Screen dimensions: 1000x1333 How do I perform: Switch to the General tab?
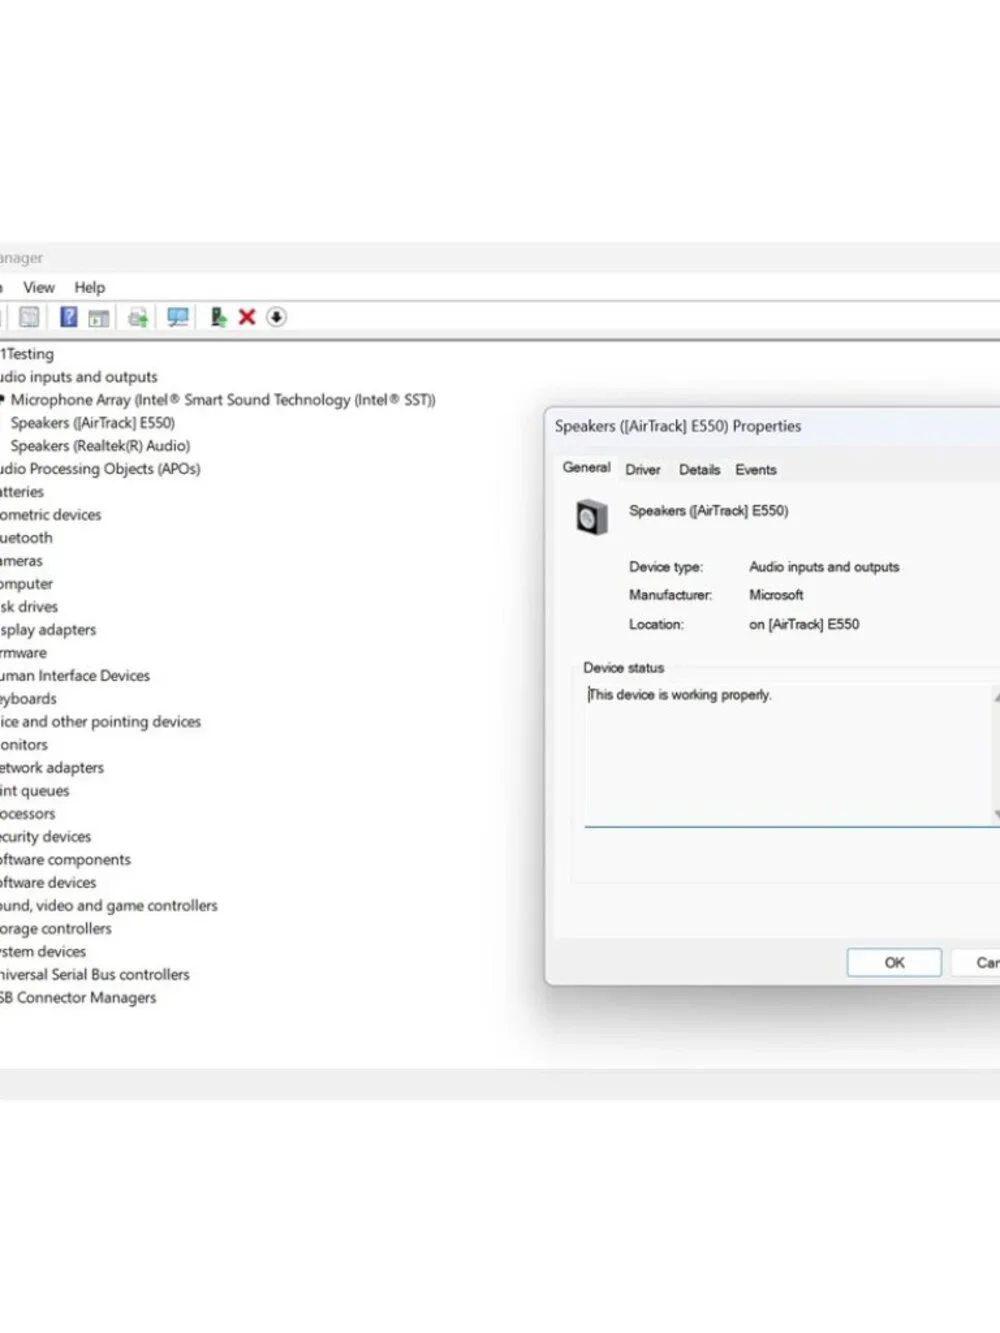pyautogui.click(x=586, y=467)
